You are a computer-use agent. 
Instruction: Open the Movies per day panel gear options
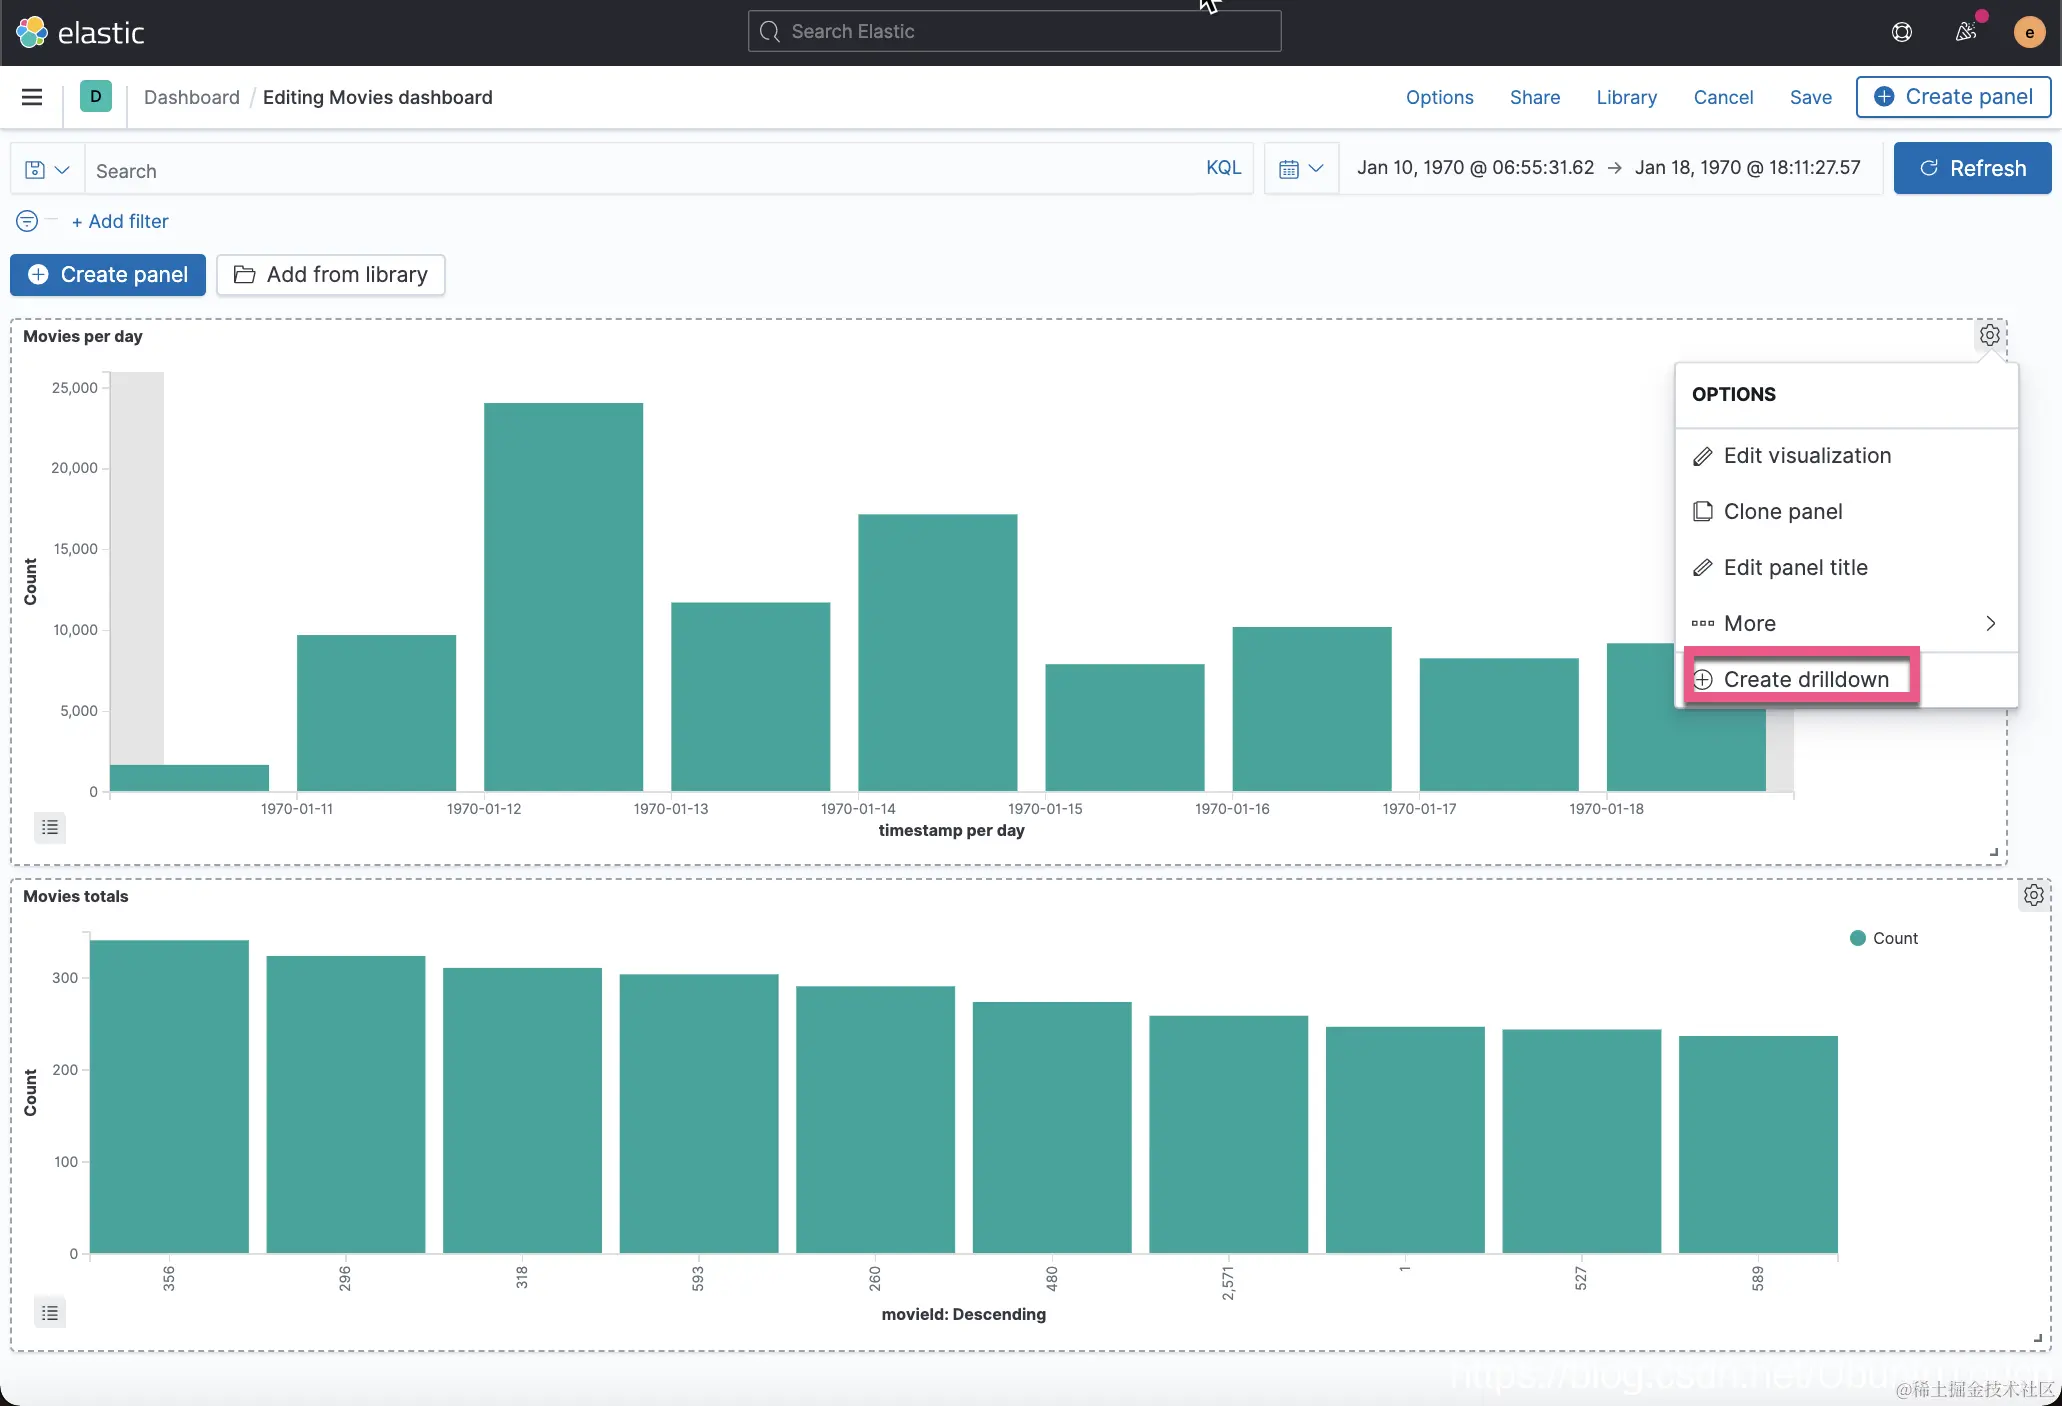[1989, 335]
